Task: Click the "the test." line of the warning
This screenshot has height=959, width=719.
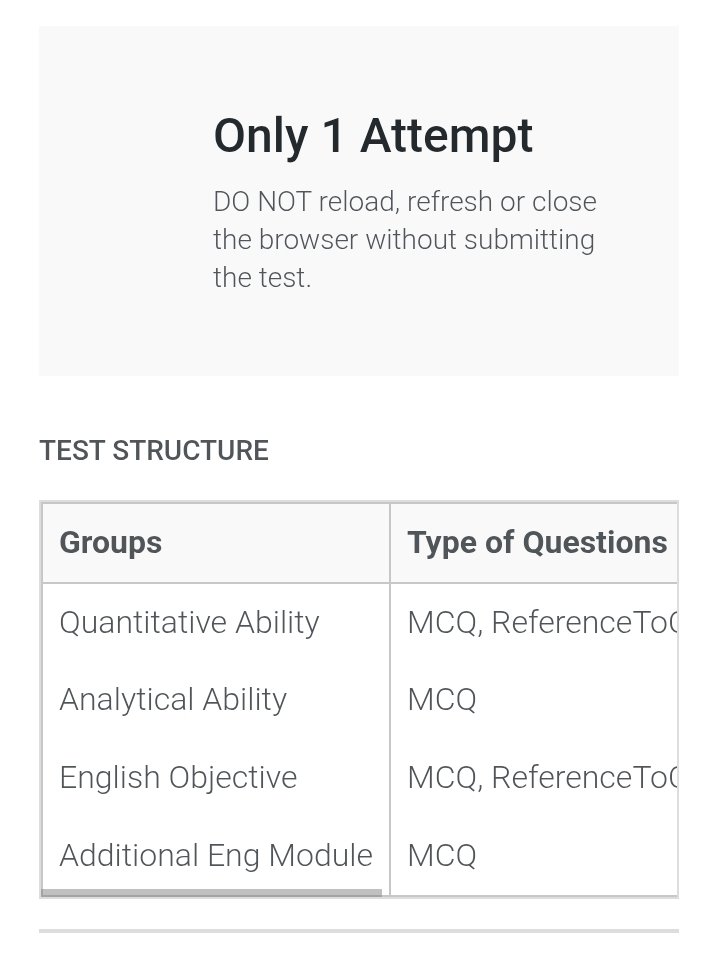Action: tap(262, 277)
